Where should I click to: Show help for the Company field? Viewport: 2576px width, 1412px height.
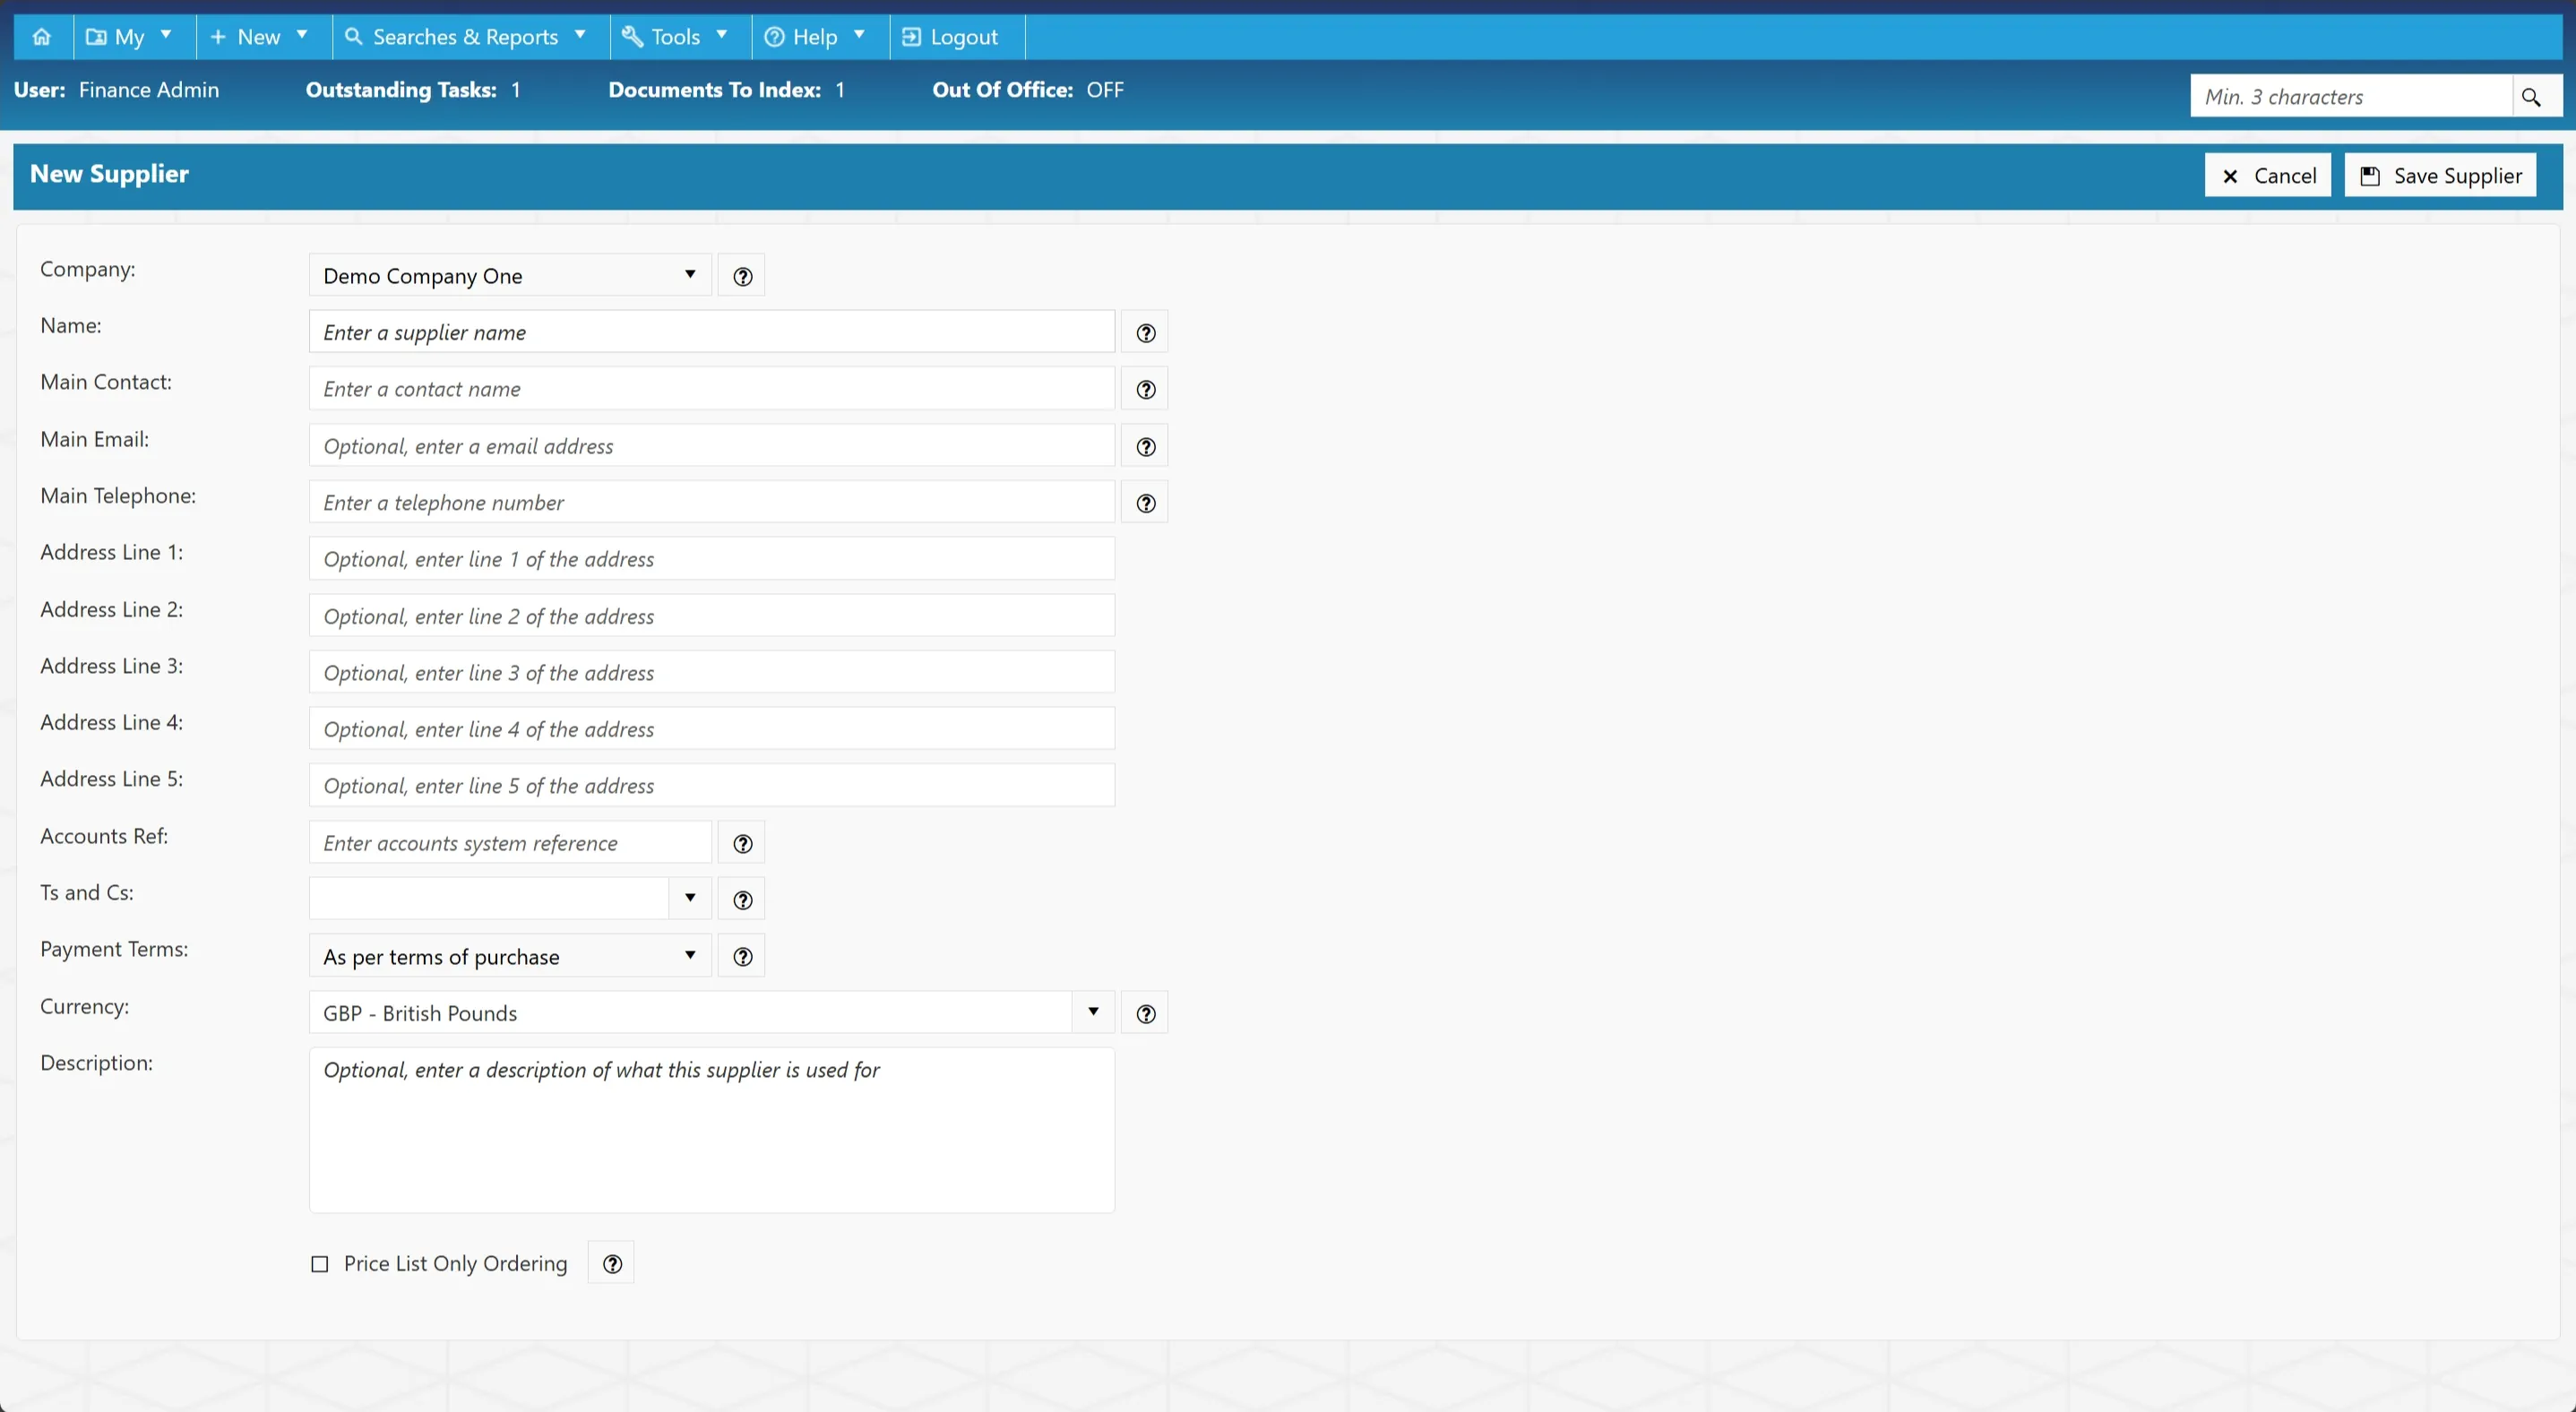[742, 277]
